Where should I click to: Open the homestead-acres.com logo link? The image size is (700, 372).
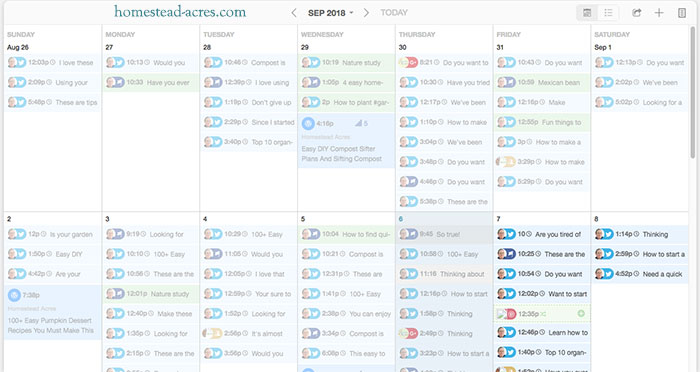coord(180,12)
